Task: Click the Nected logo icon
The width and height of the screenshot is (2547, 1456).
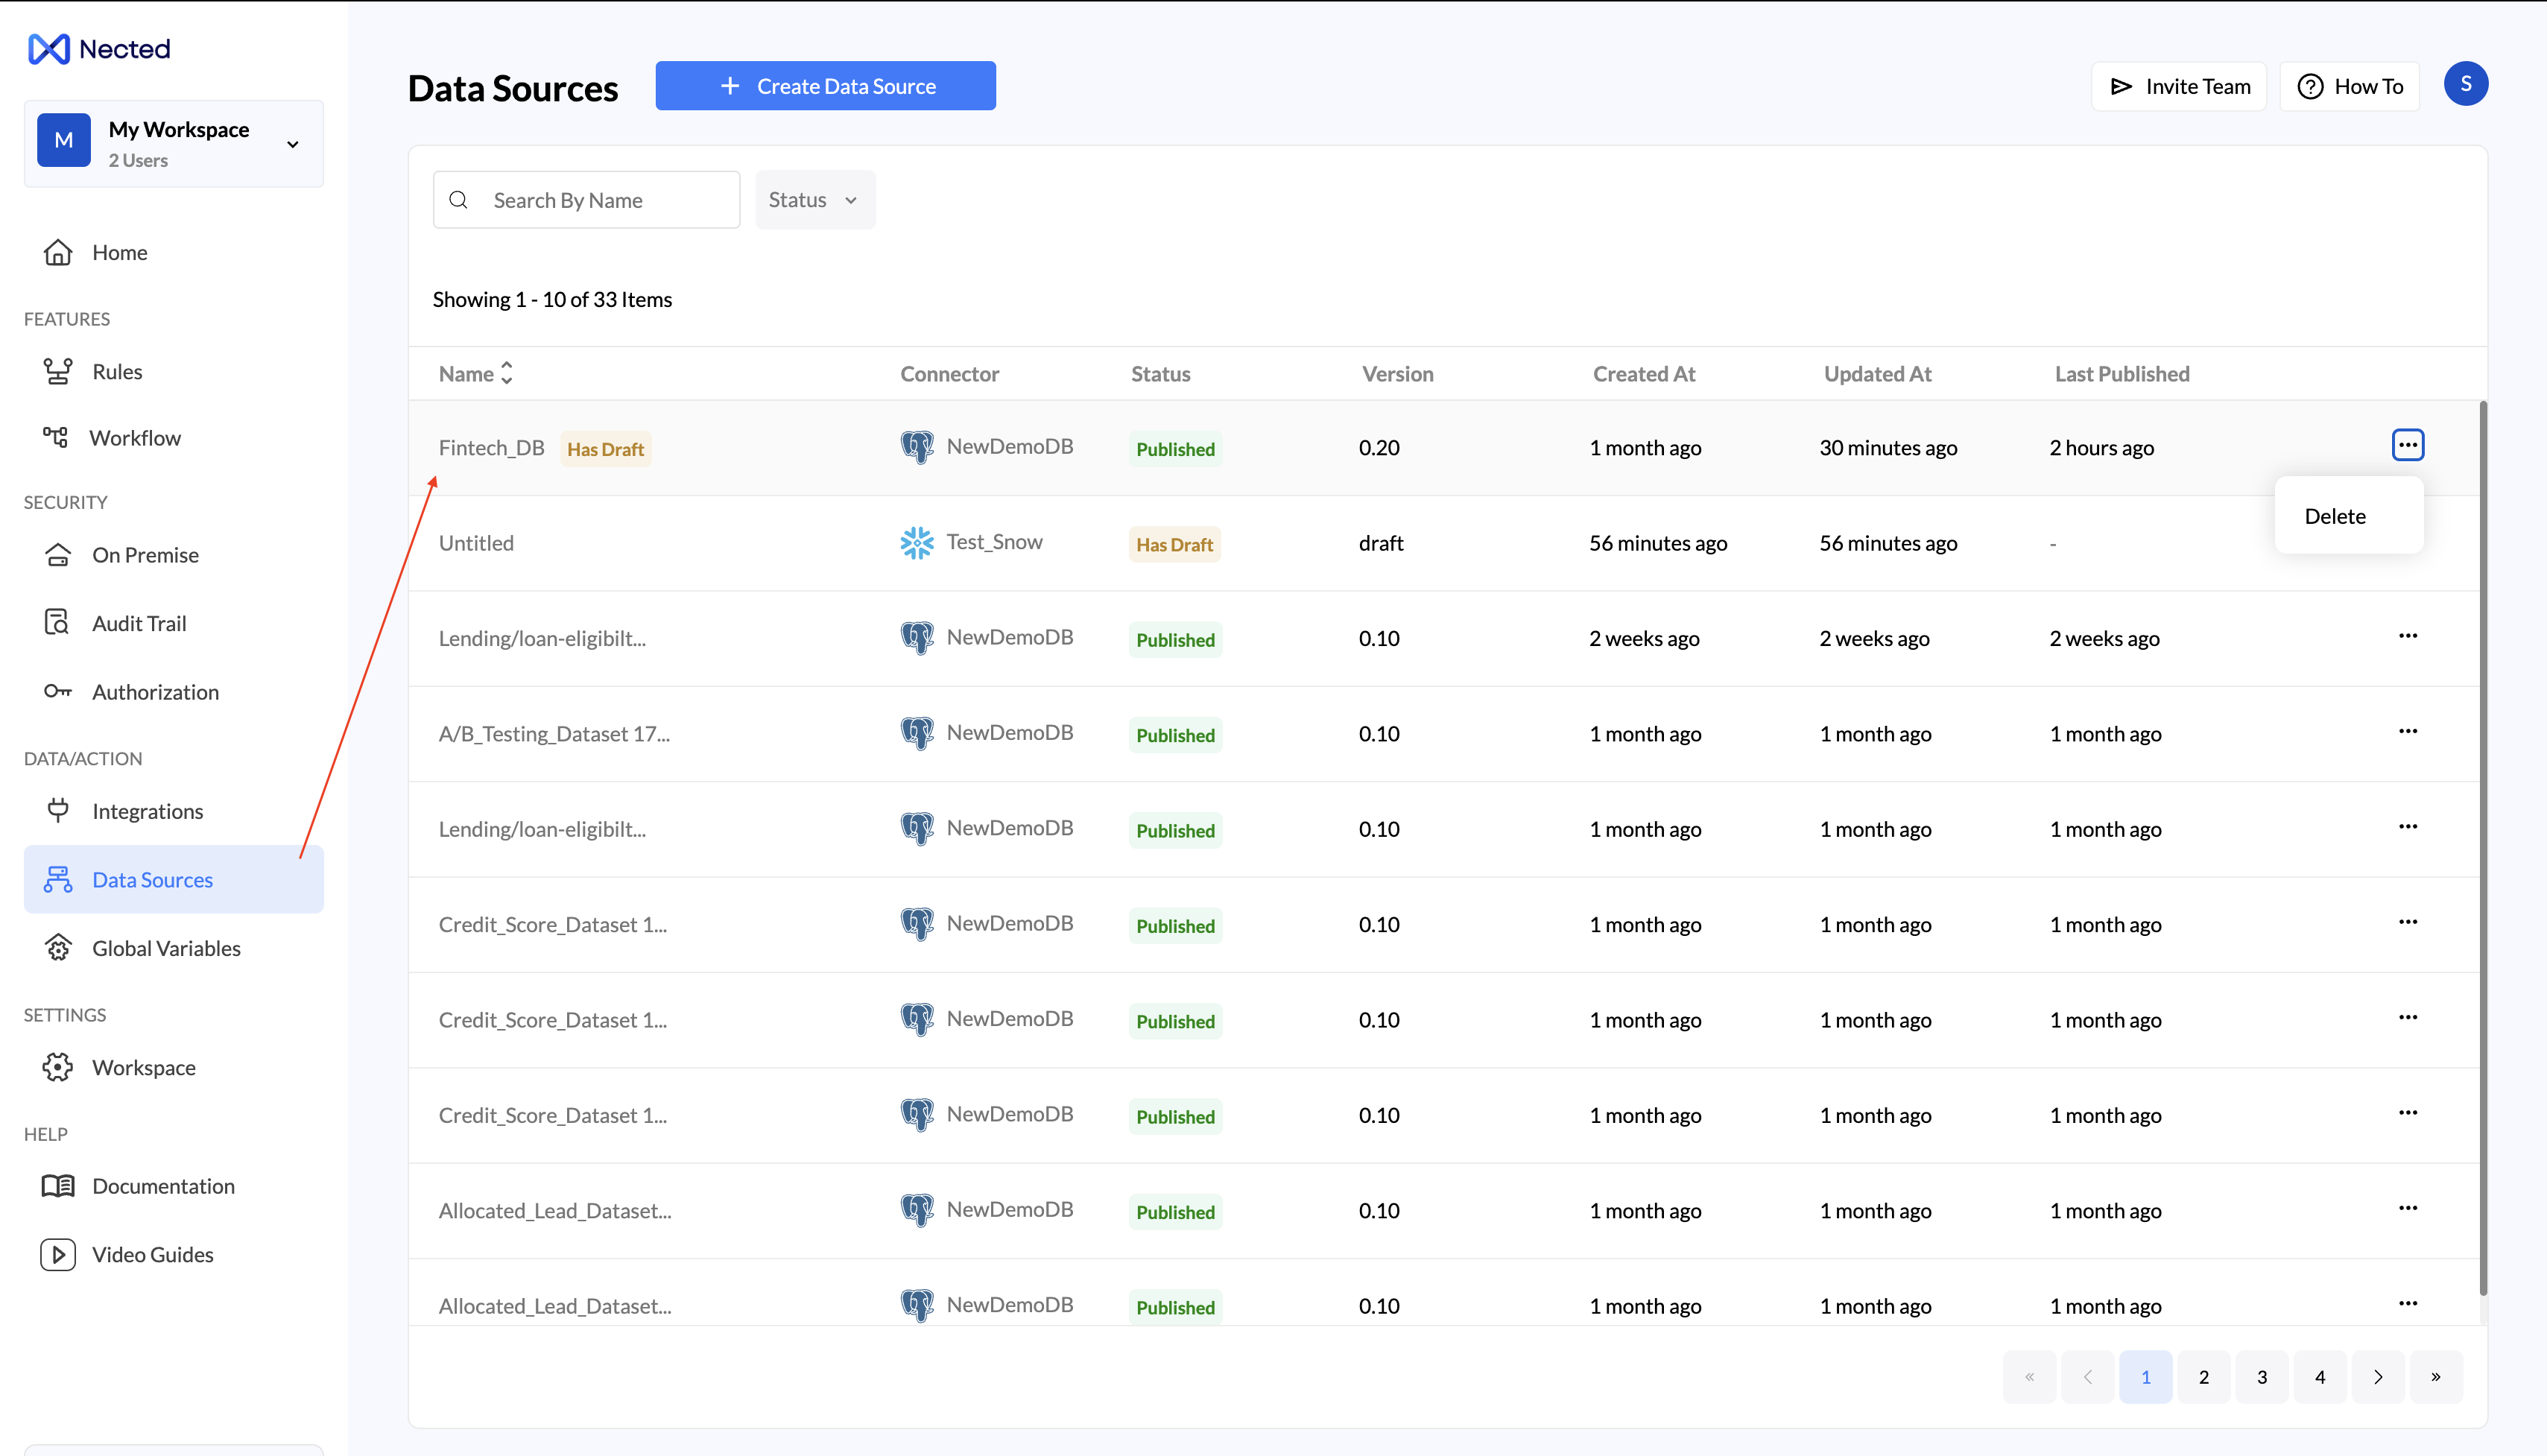Action: (x=48, y=49)
